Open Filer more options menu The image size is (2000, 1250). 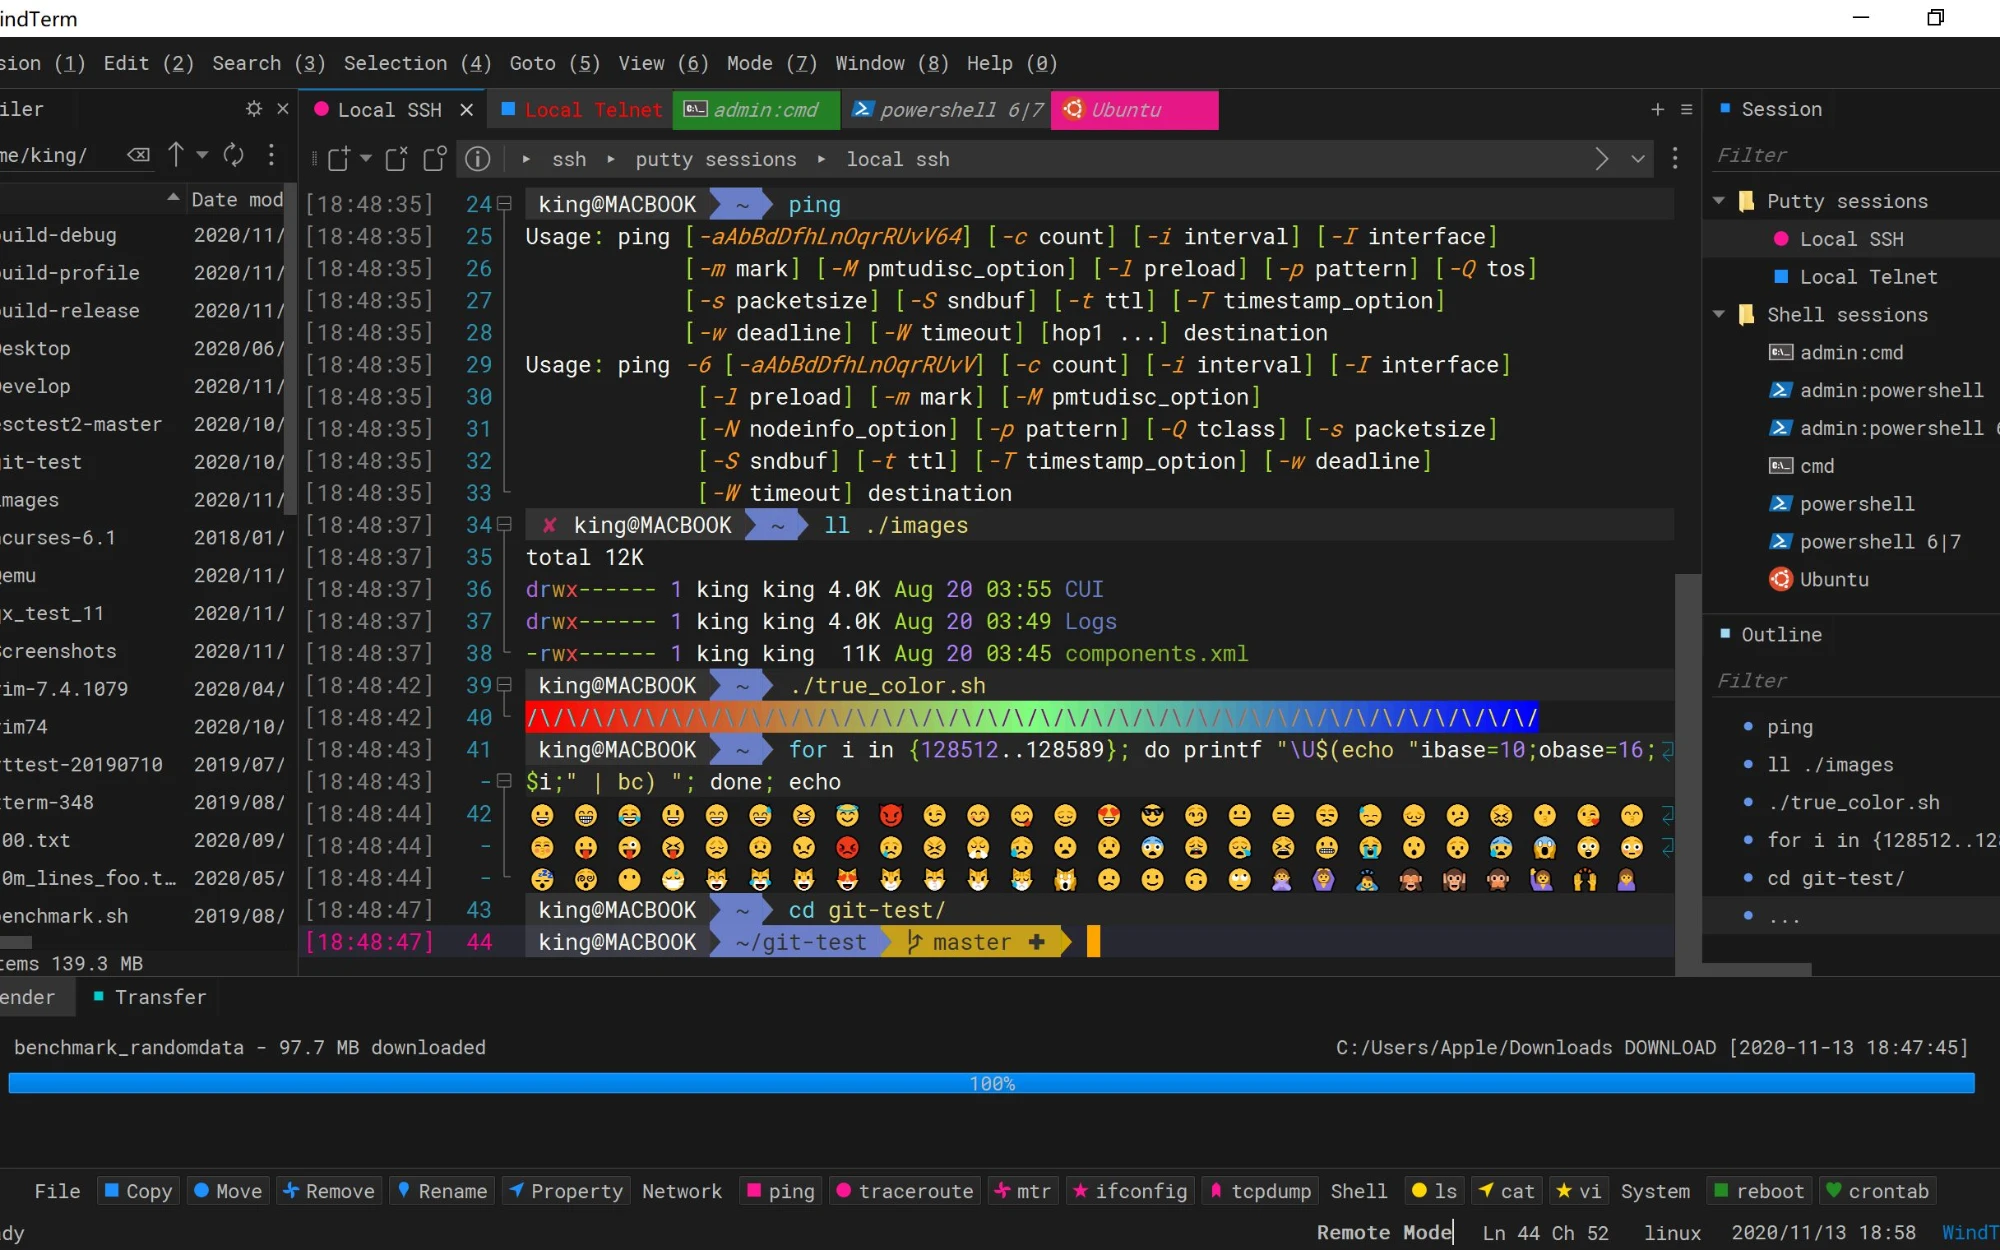coord(271,155)
